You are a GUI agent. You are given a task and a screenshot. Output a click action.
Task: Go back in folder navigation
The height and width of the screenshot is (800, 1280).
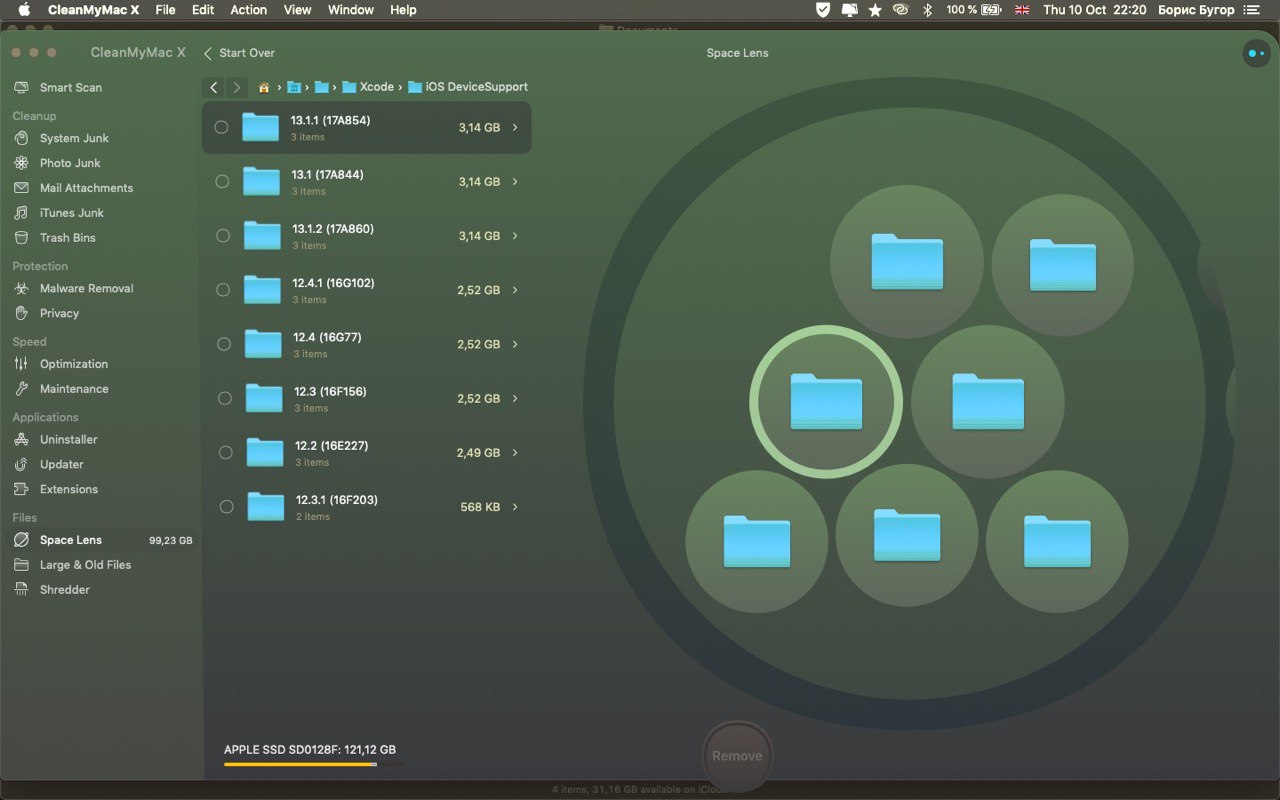pyautogui.click(x=214, y=87)
